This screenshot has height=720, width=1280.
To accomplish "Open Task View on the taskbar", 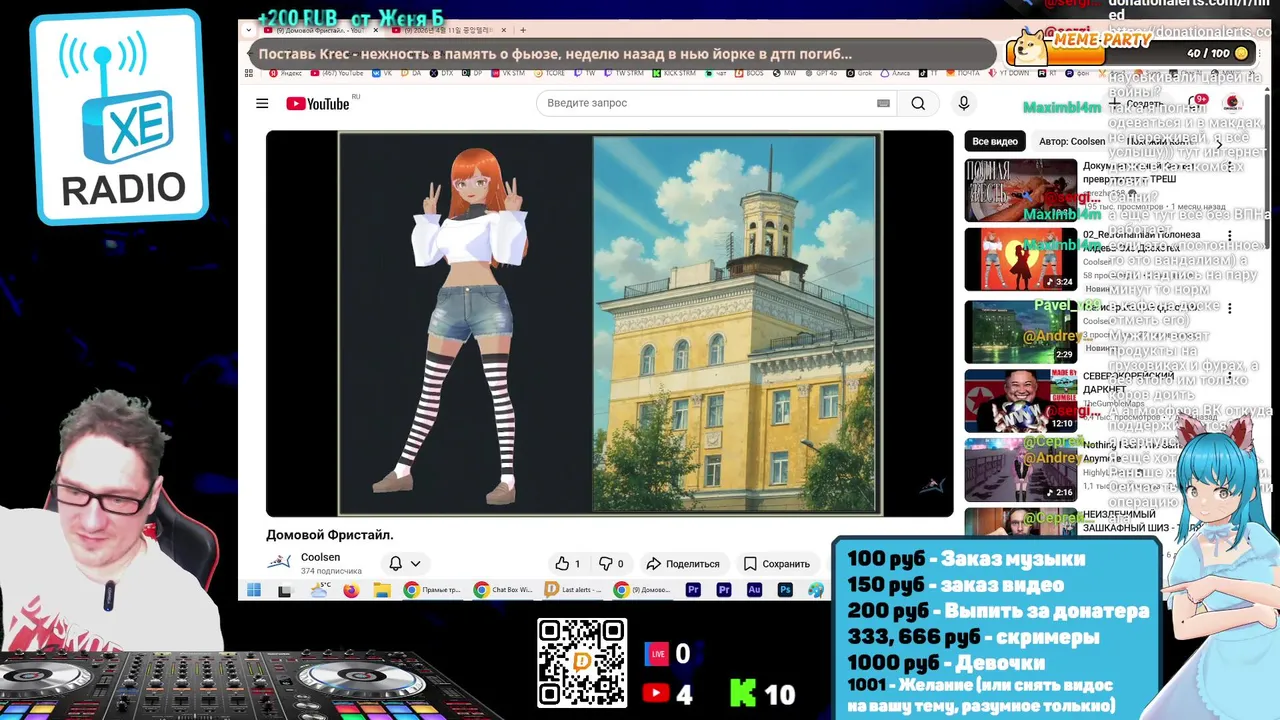I will [x=285, y=591].
